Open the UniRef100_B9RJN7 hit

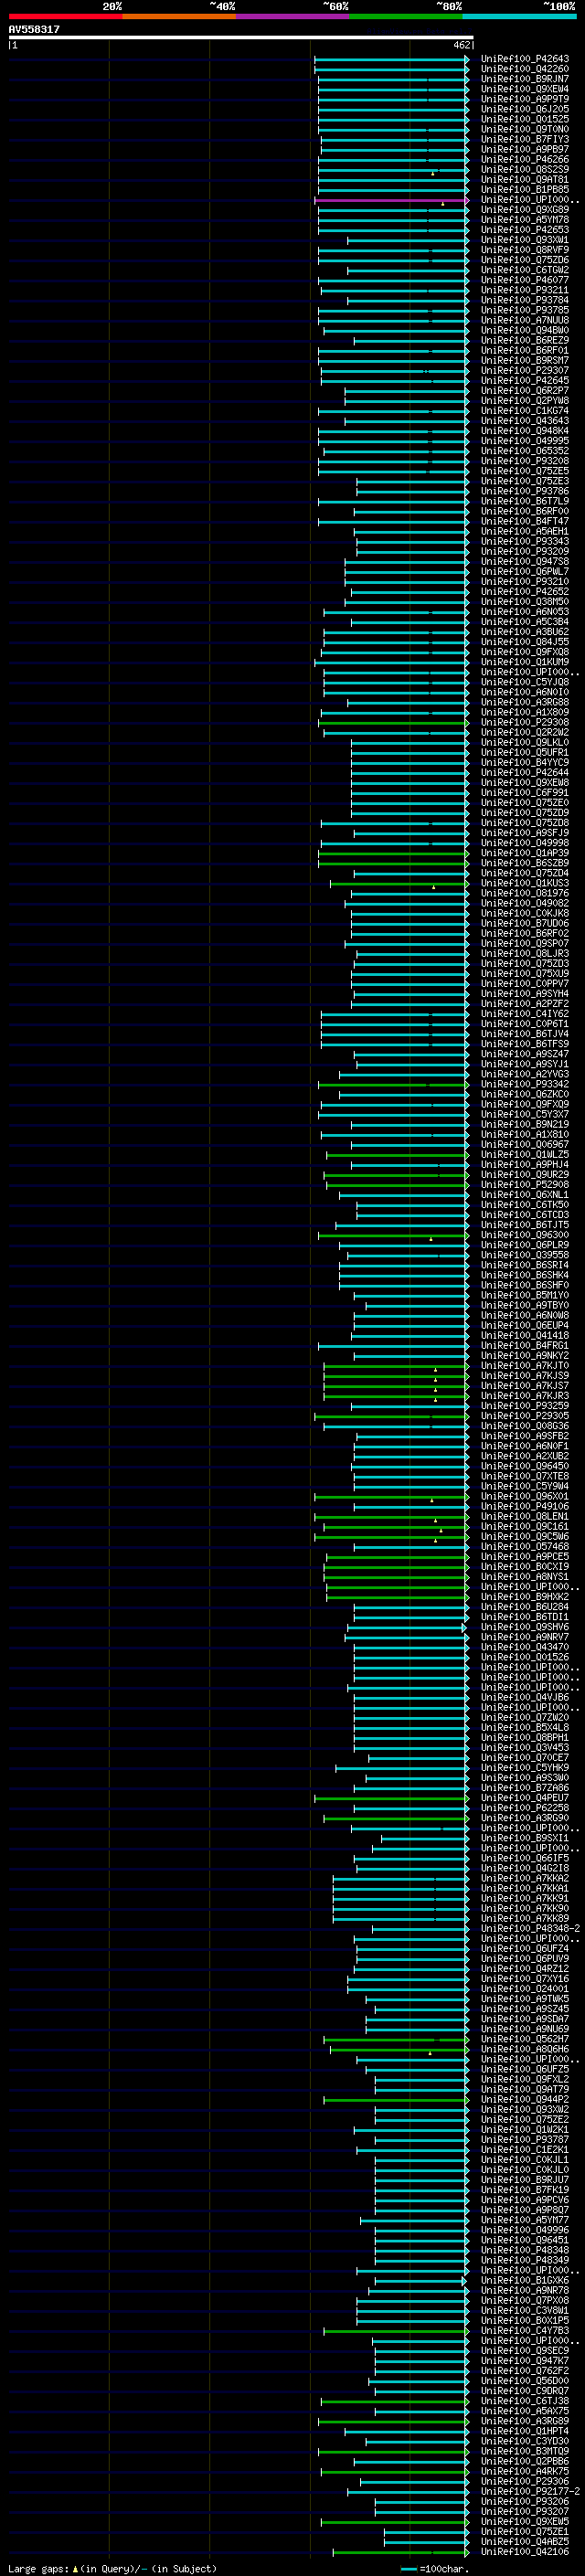pos(524,79)
